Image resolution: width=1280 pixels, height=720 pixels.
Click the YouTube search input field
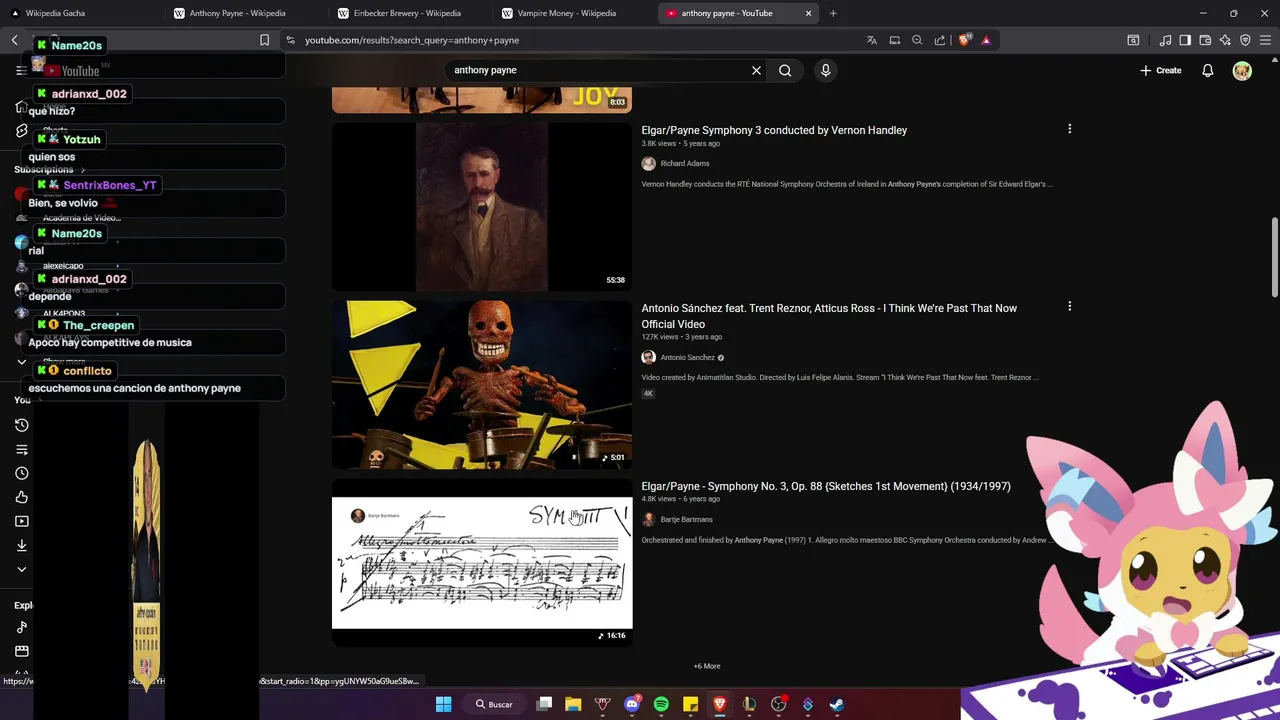tap(598, 70)
